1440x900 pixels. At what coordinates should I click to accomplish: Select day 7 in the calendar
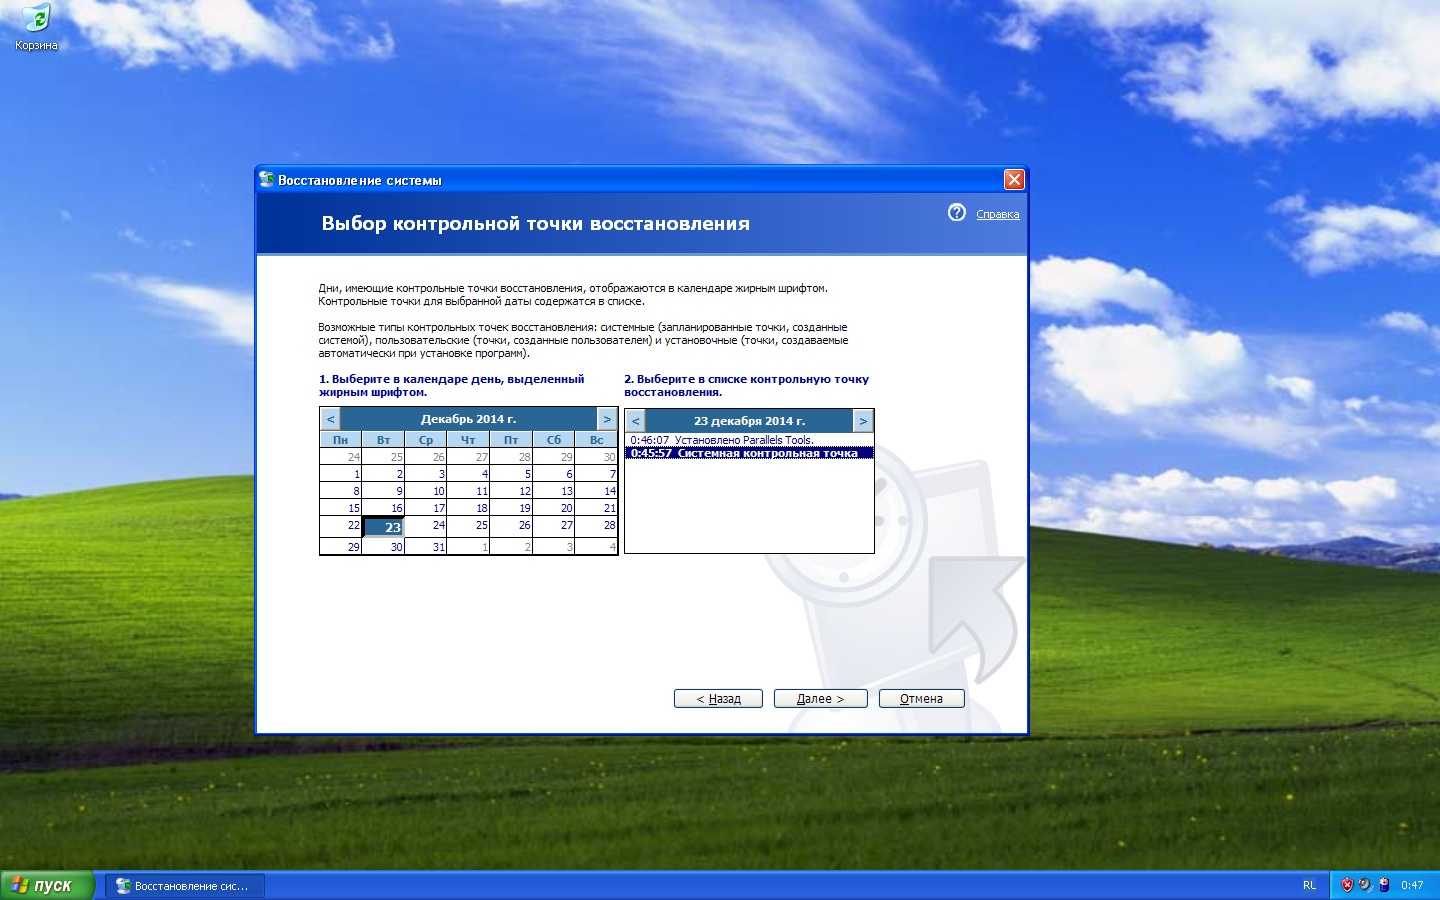pyautogui.click(x=597, y=474)
